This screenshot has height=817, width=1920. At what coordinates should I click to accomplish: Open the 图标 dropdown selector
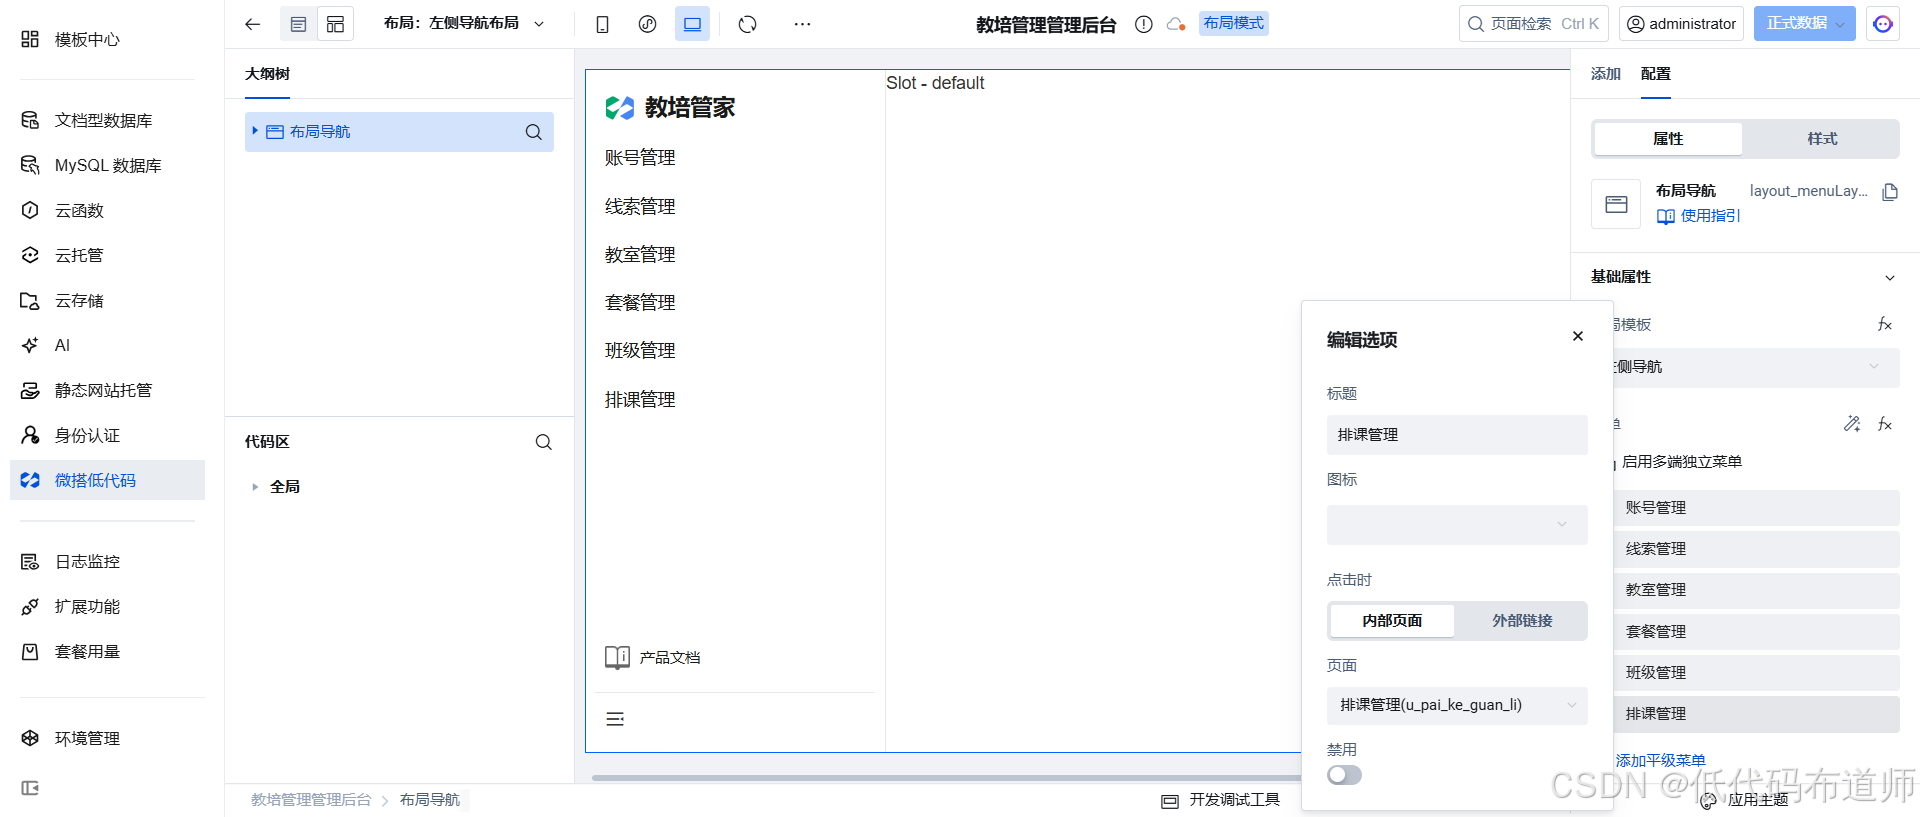click(x=1456, y=525)
